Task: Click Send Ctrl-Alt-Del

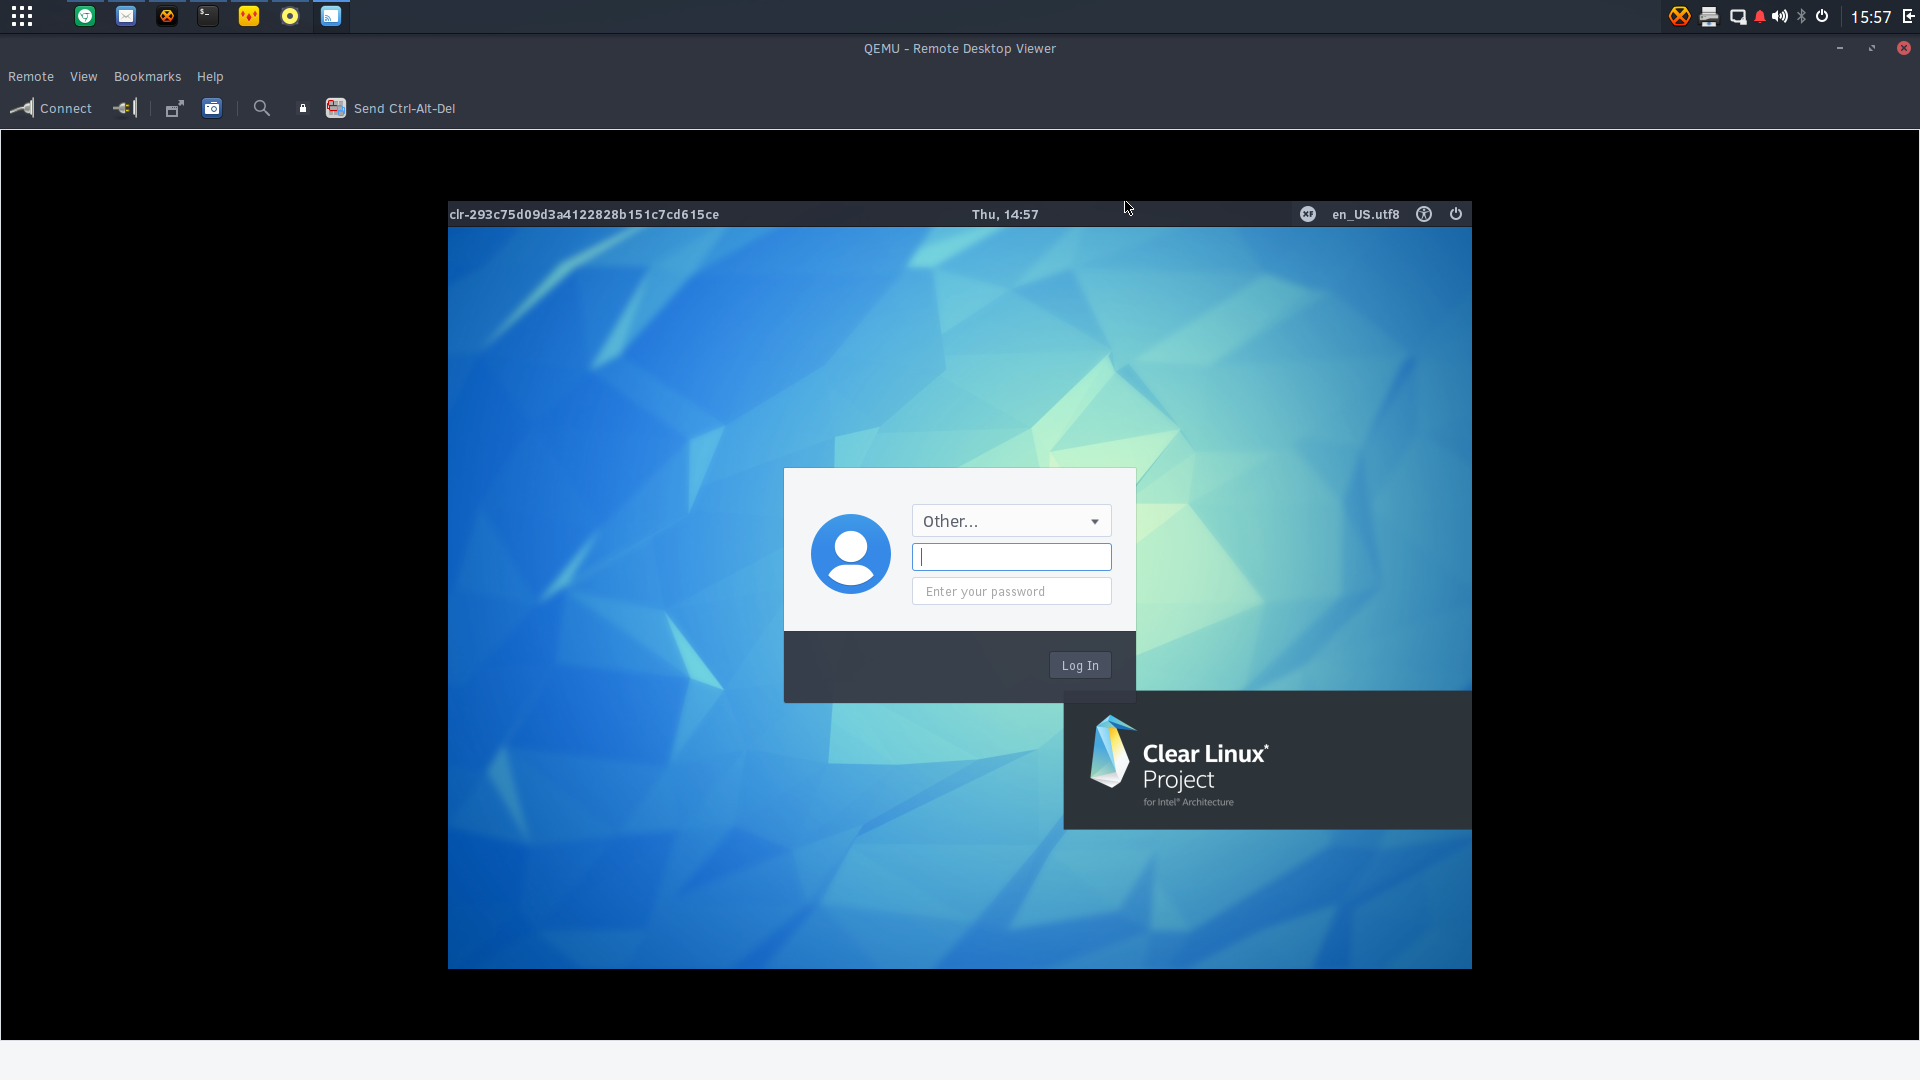Action: coord(390,108)
